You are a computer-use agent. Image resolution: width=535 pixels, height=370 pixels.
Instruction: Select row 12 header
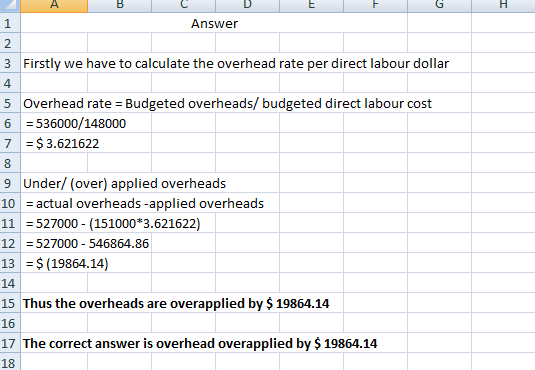tap(10, 243)
